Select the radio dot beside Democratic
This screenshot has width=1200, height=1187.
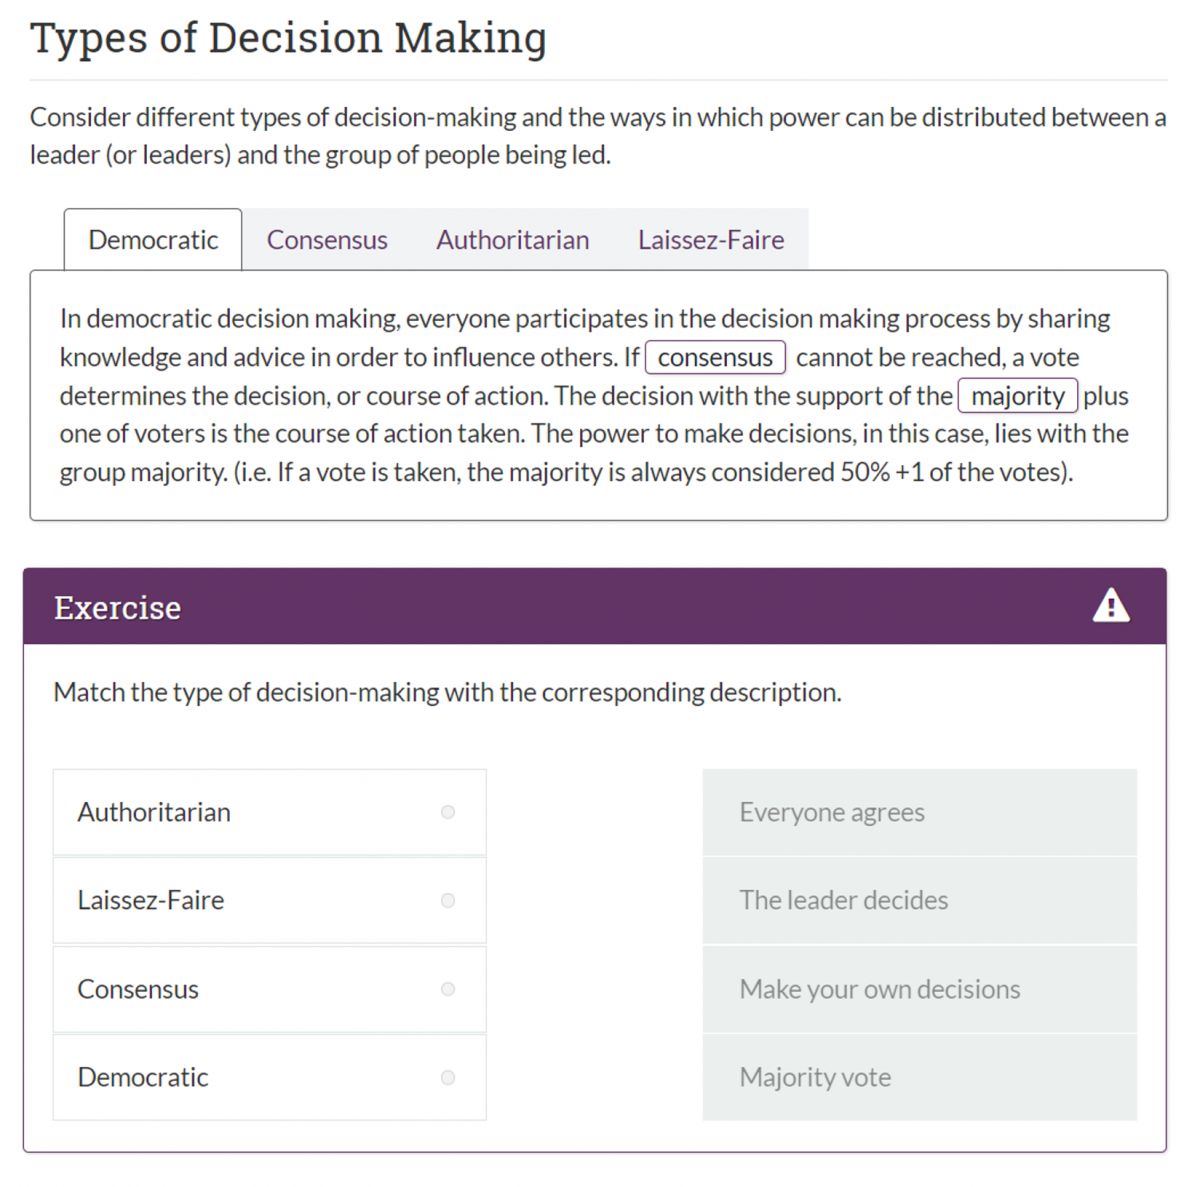click(448, 1077)
